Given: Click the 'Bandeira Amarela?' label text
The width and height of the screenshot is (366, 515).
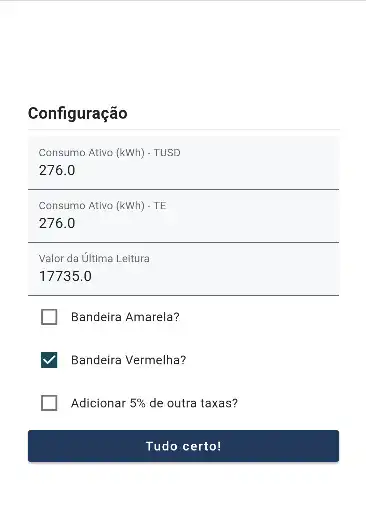Looking at the screenshot, I should click(125, 317).
